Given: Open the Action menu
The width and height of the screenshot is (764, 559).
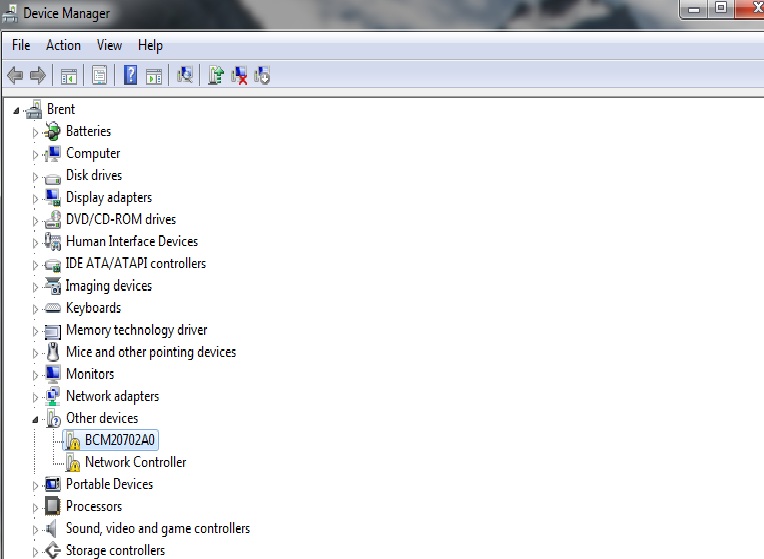Looking at the screenshot, I should pos(63,45).
